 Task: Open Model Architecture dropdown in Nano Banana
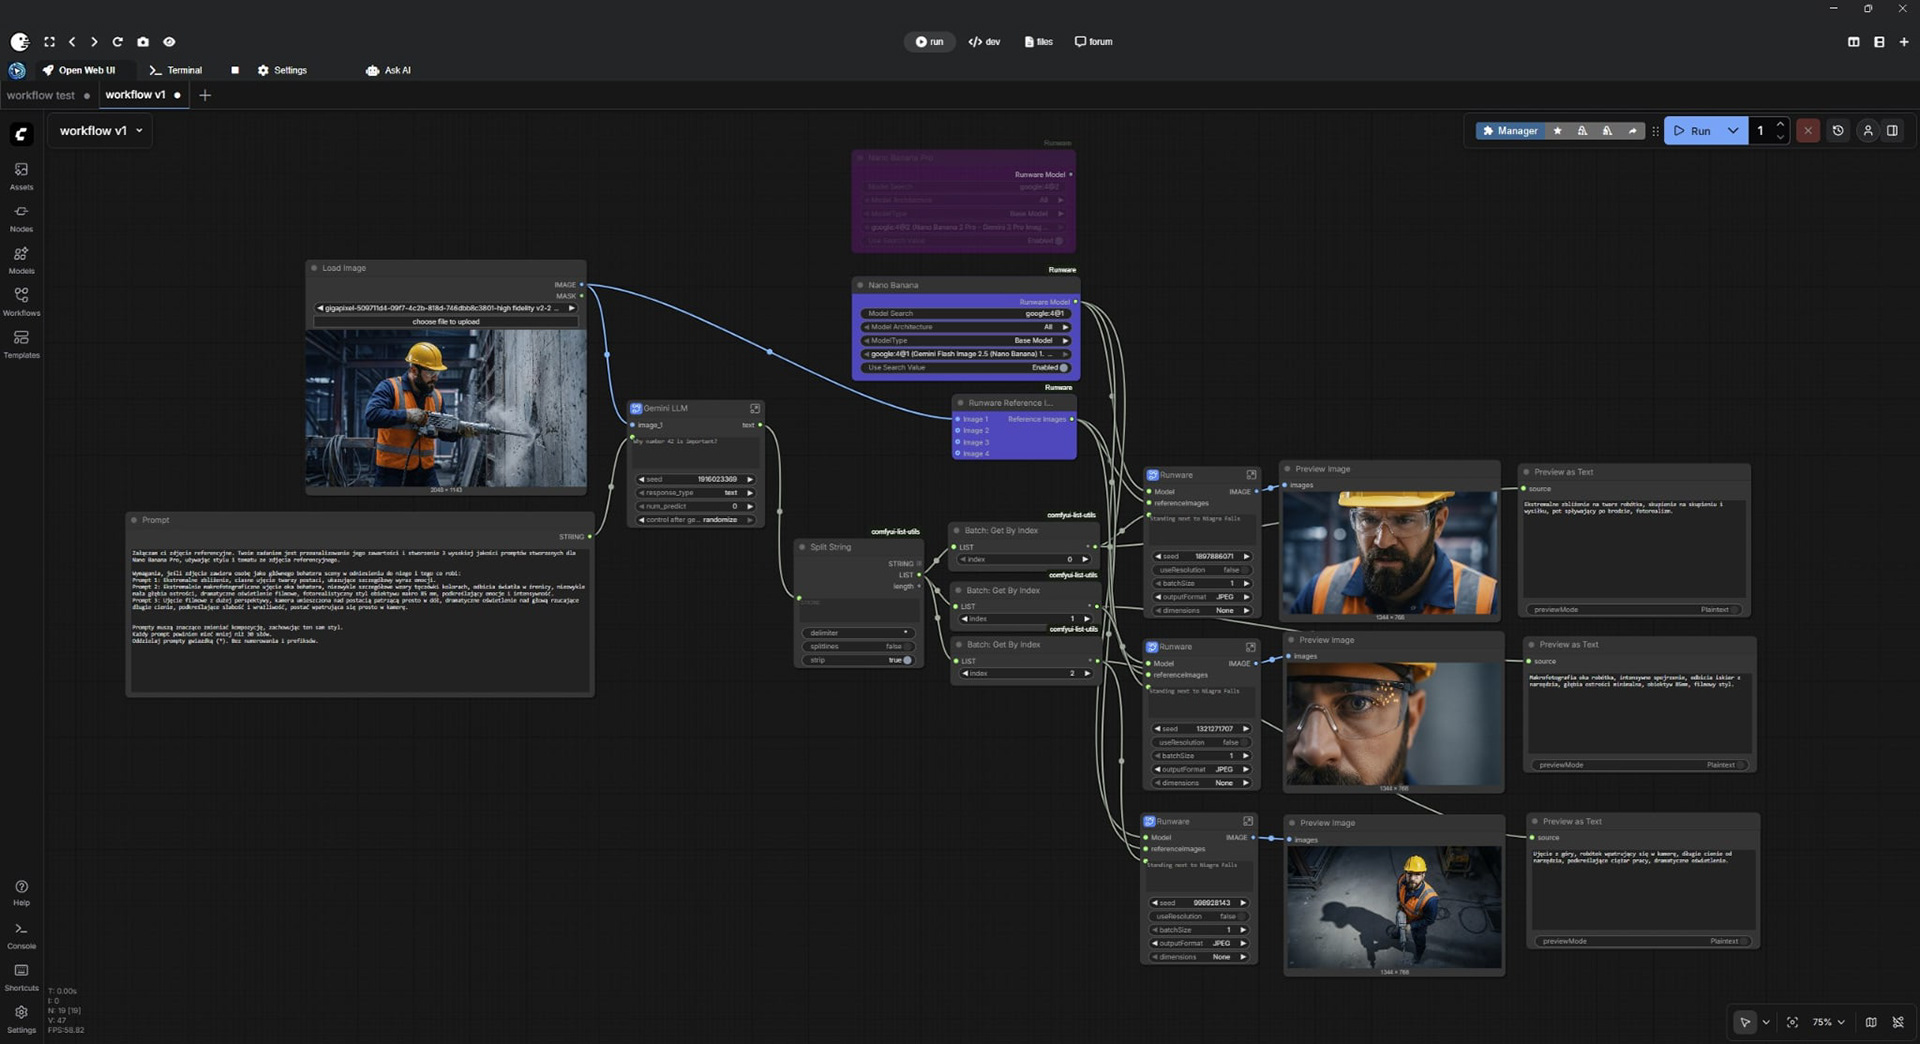pyautogui.click(x=965, y=327)
